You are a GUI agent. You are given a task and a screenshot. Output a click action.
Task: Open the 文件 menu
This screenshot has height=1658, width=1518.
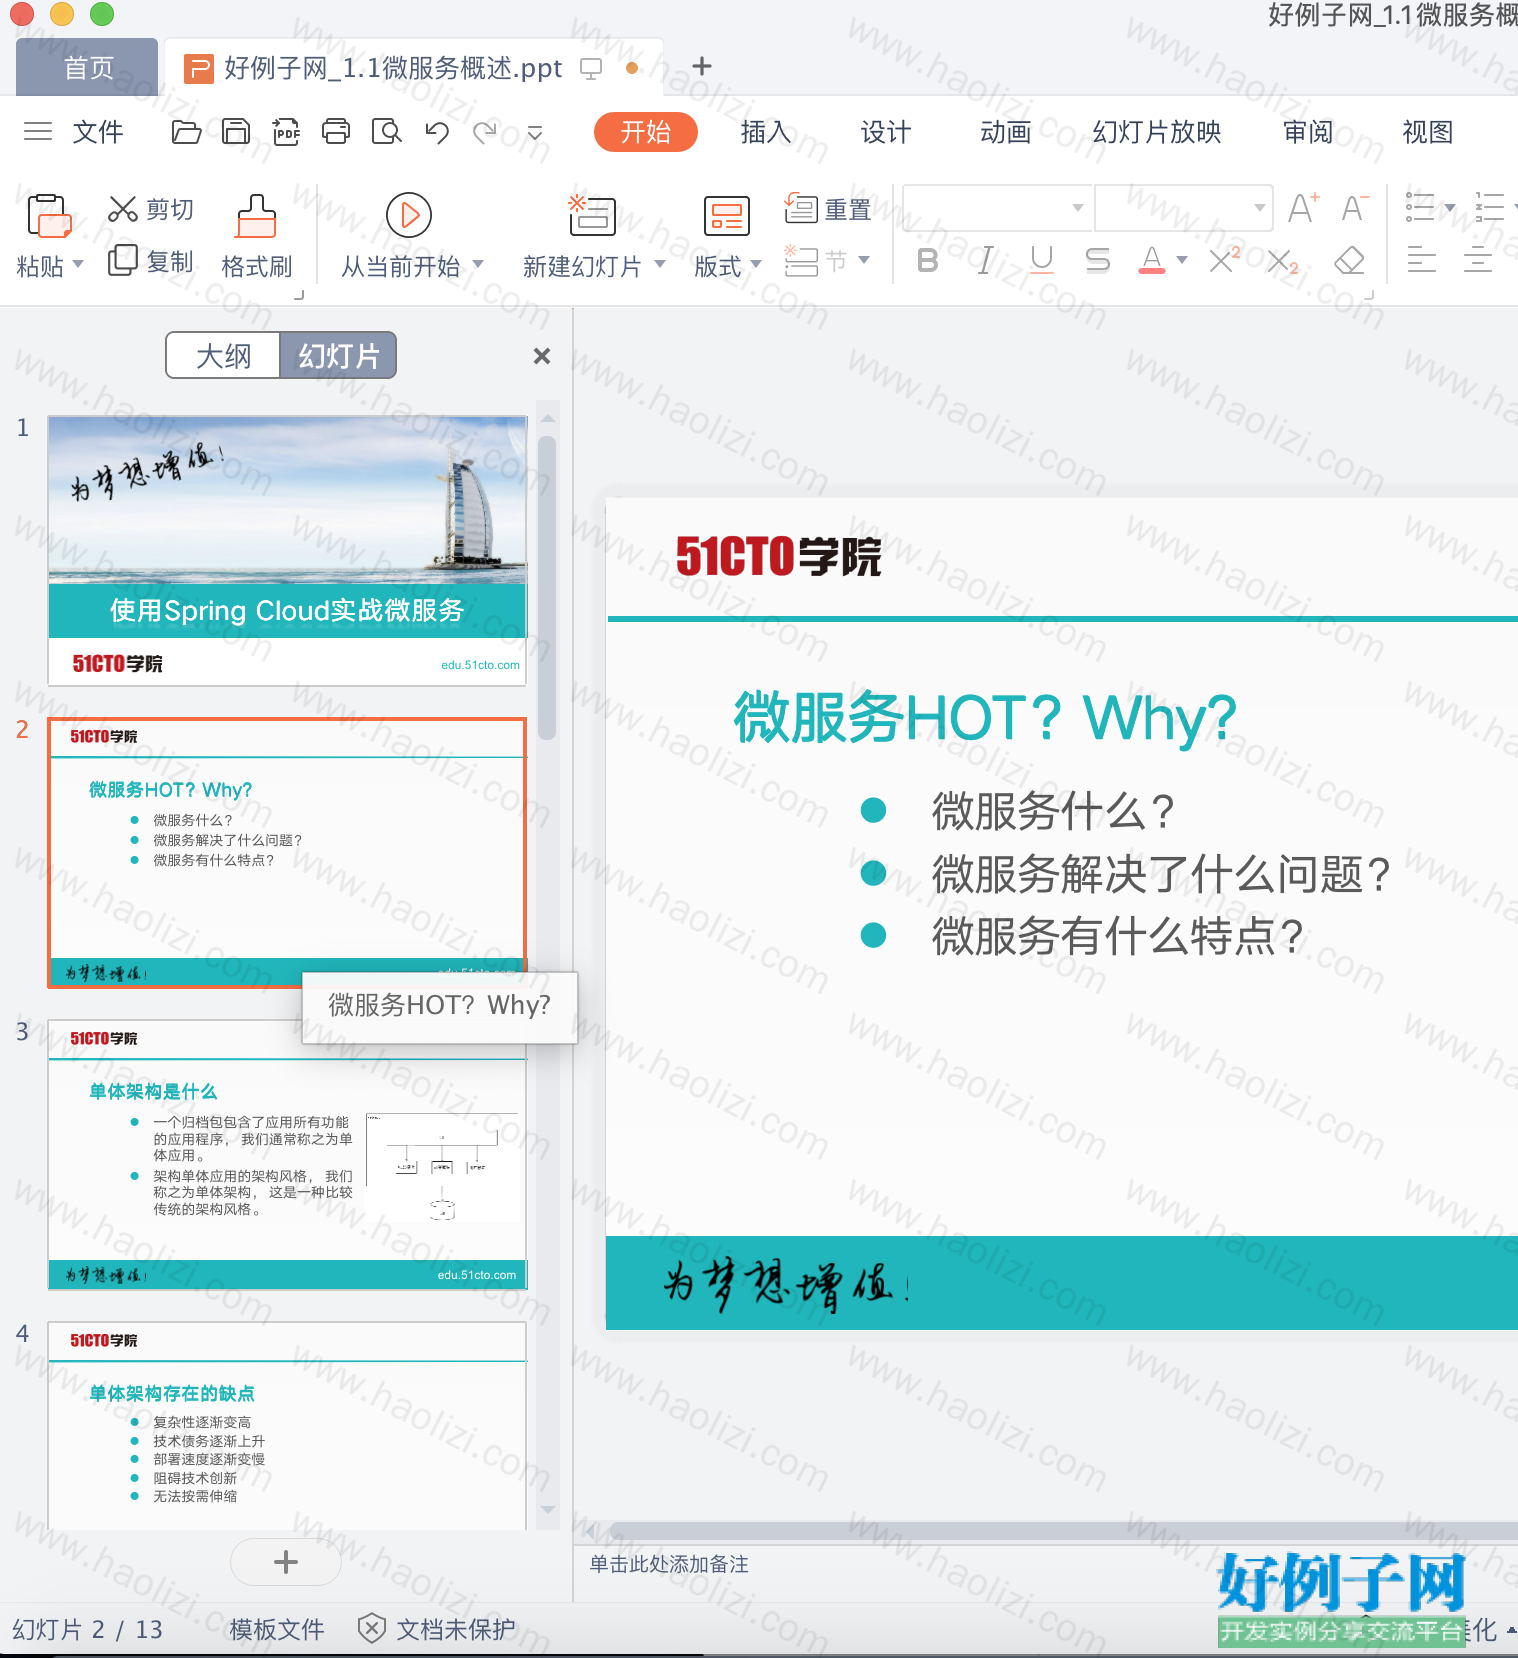pos(98,132)
